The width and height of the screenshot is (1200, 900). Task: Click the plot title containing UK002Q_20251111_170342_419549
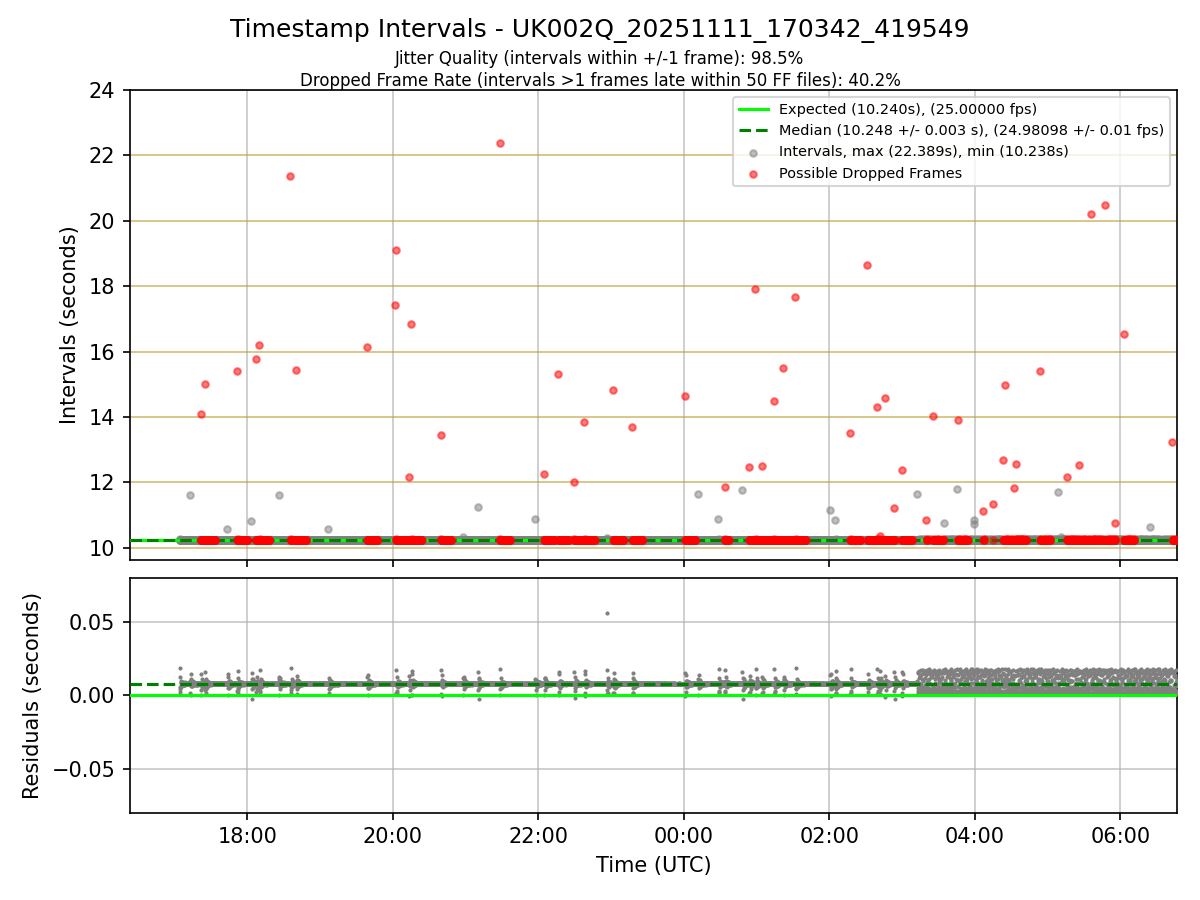tap(599, 29)
